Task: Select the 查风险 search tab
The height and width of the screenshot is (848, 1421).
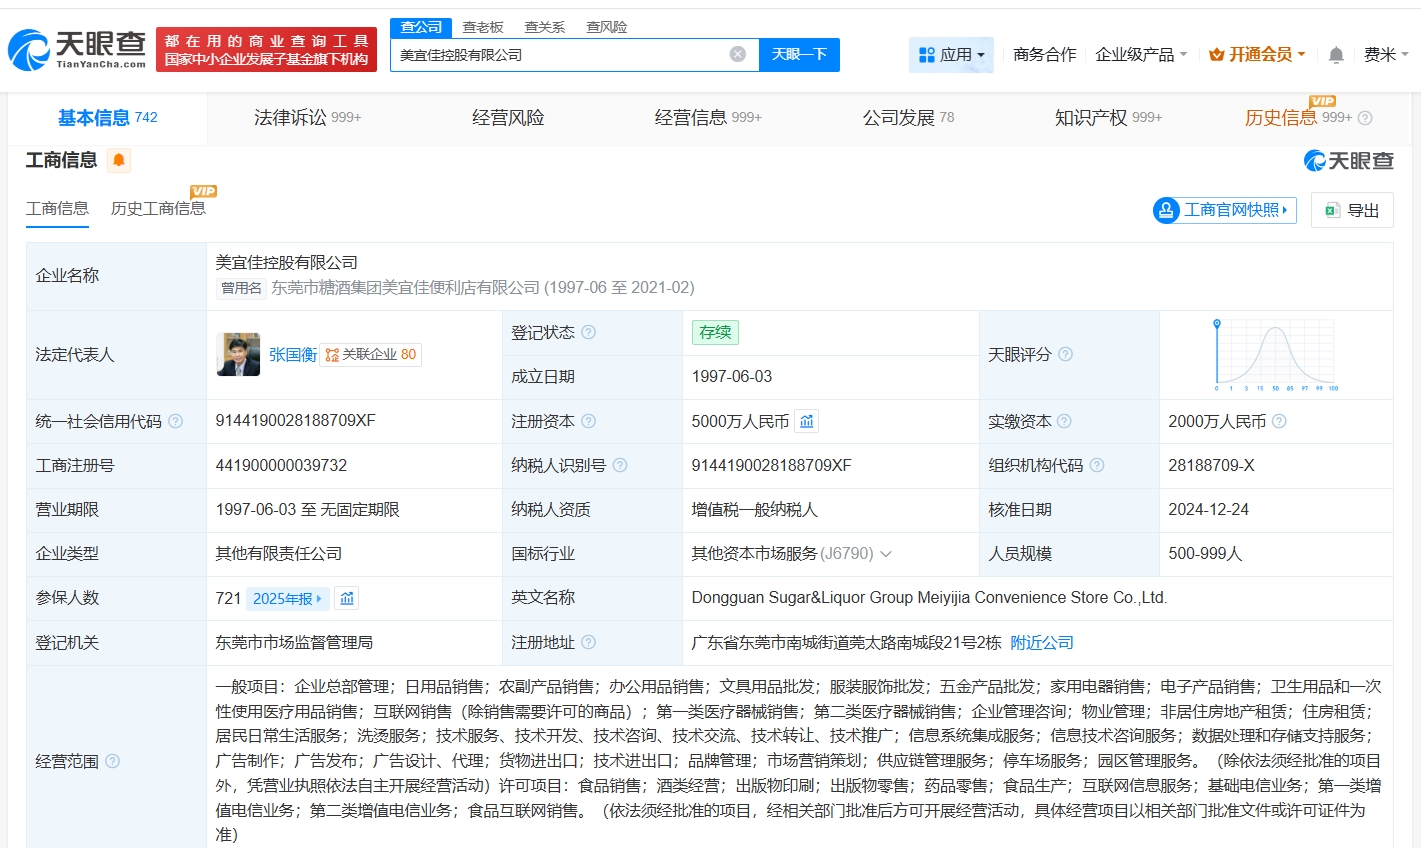Action: [607, 27]
